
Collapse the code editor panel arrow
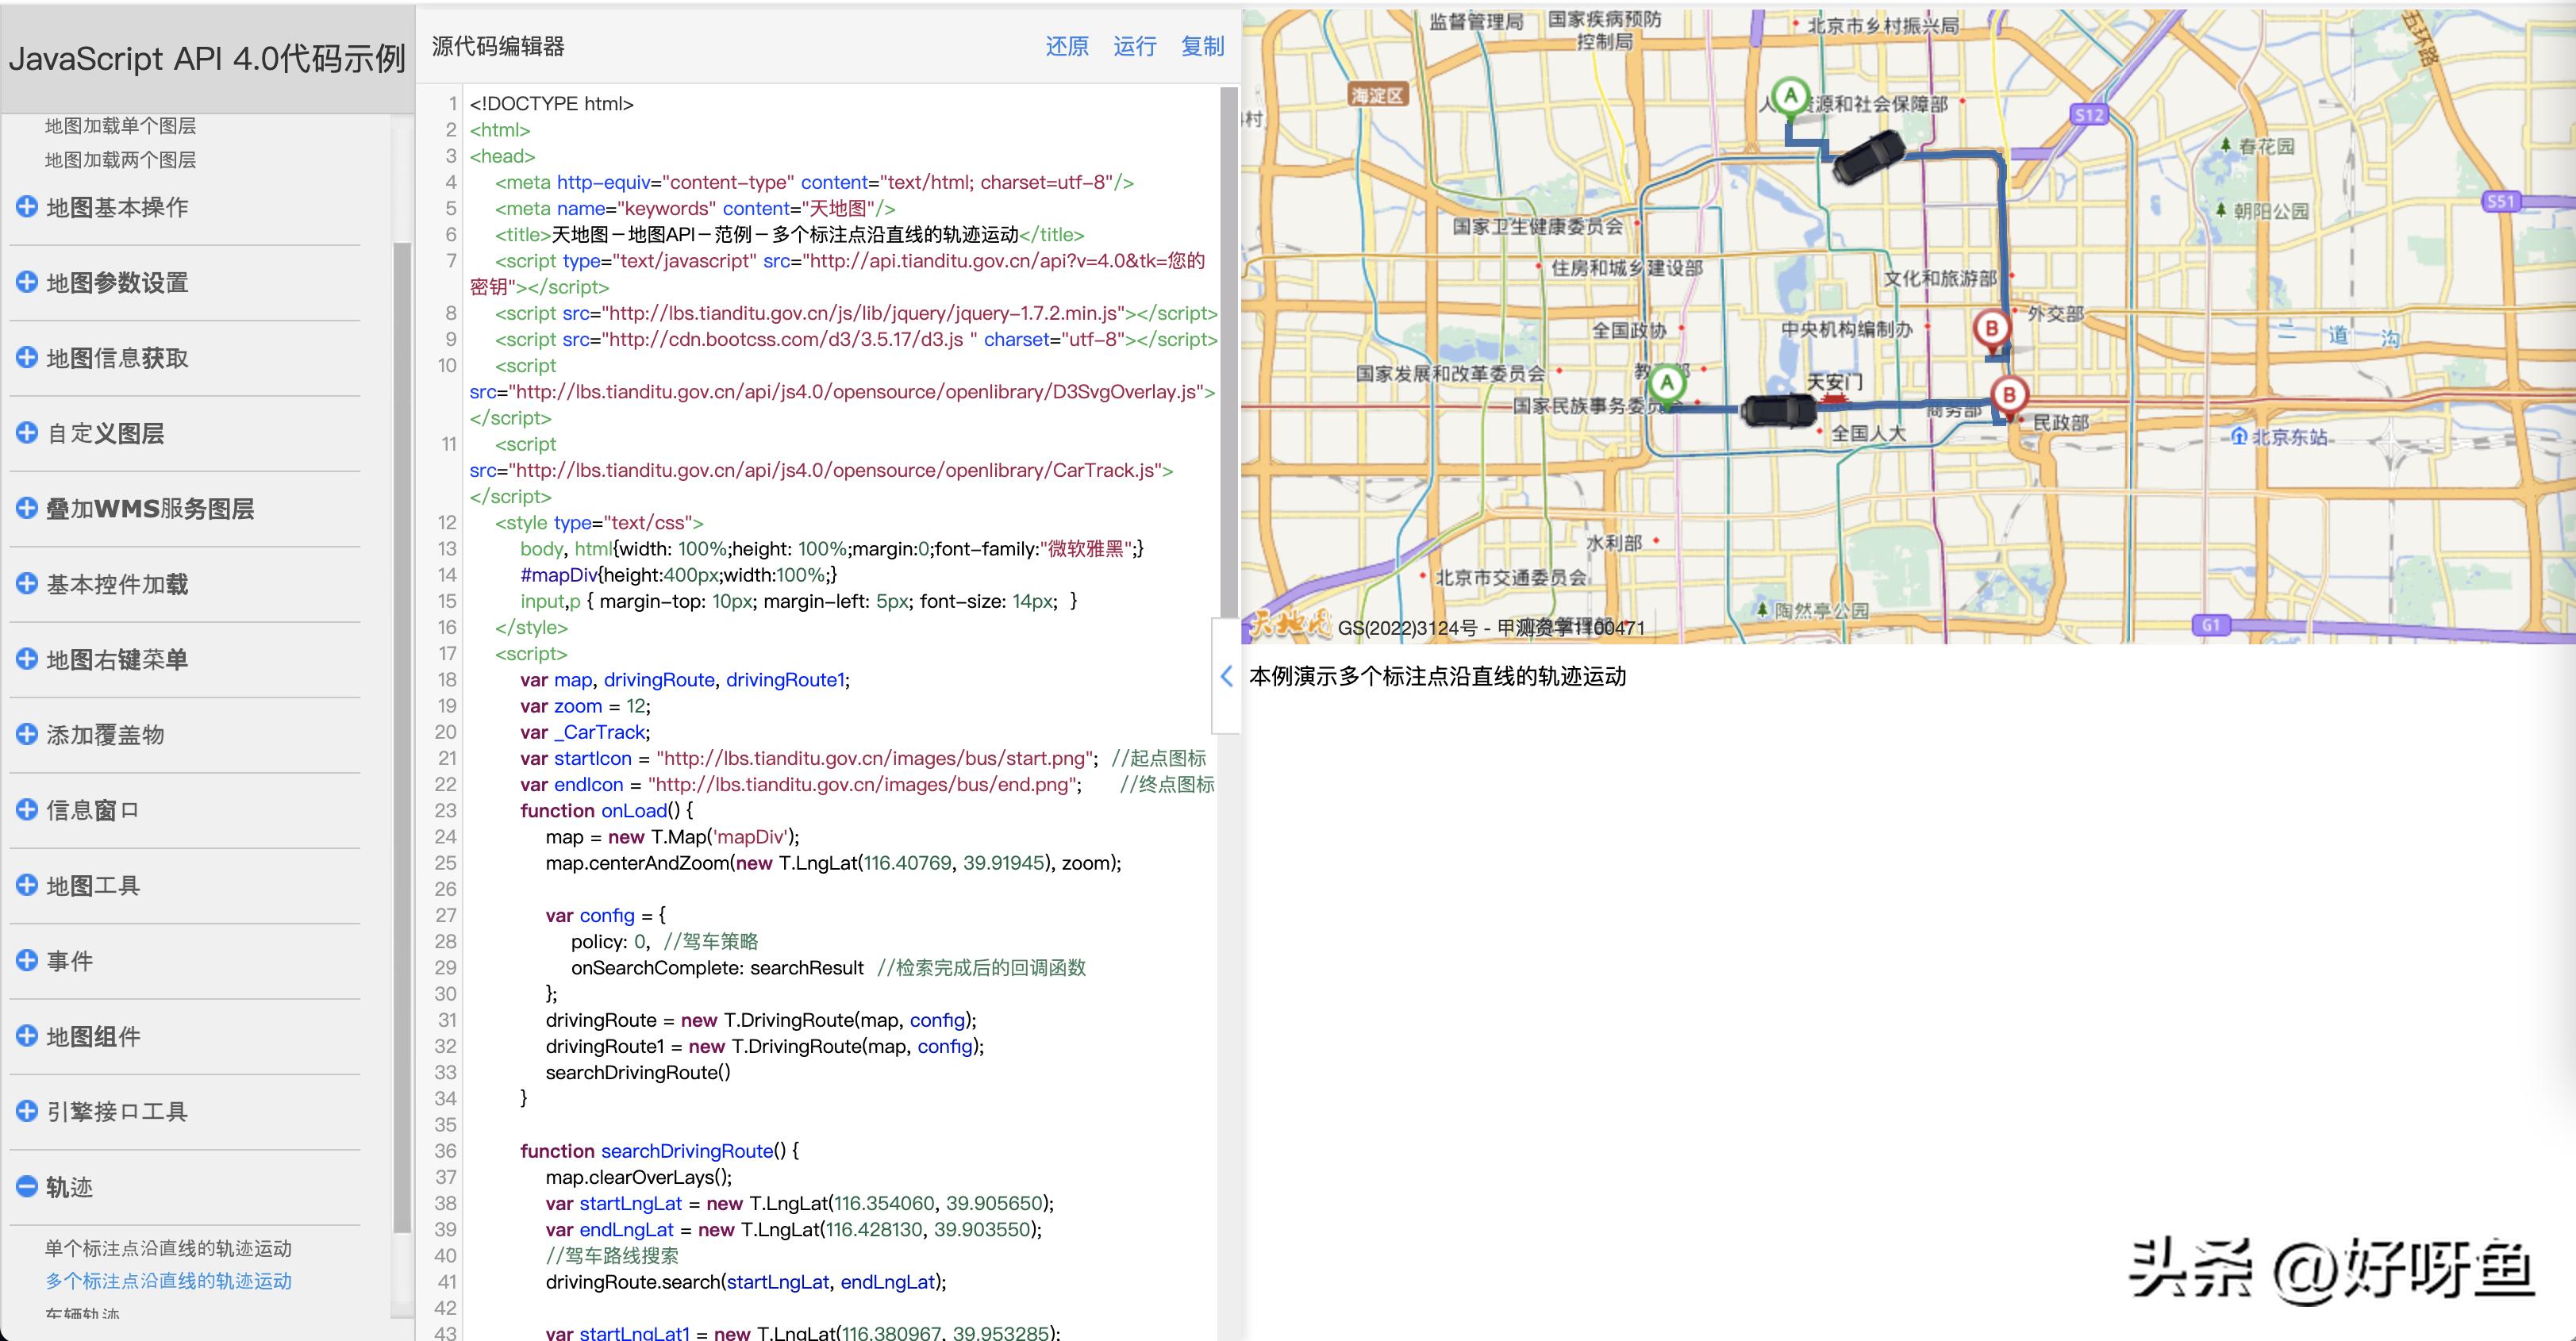[x=1226, y=676]
